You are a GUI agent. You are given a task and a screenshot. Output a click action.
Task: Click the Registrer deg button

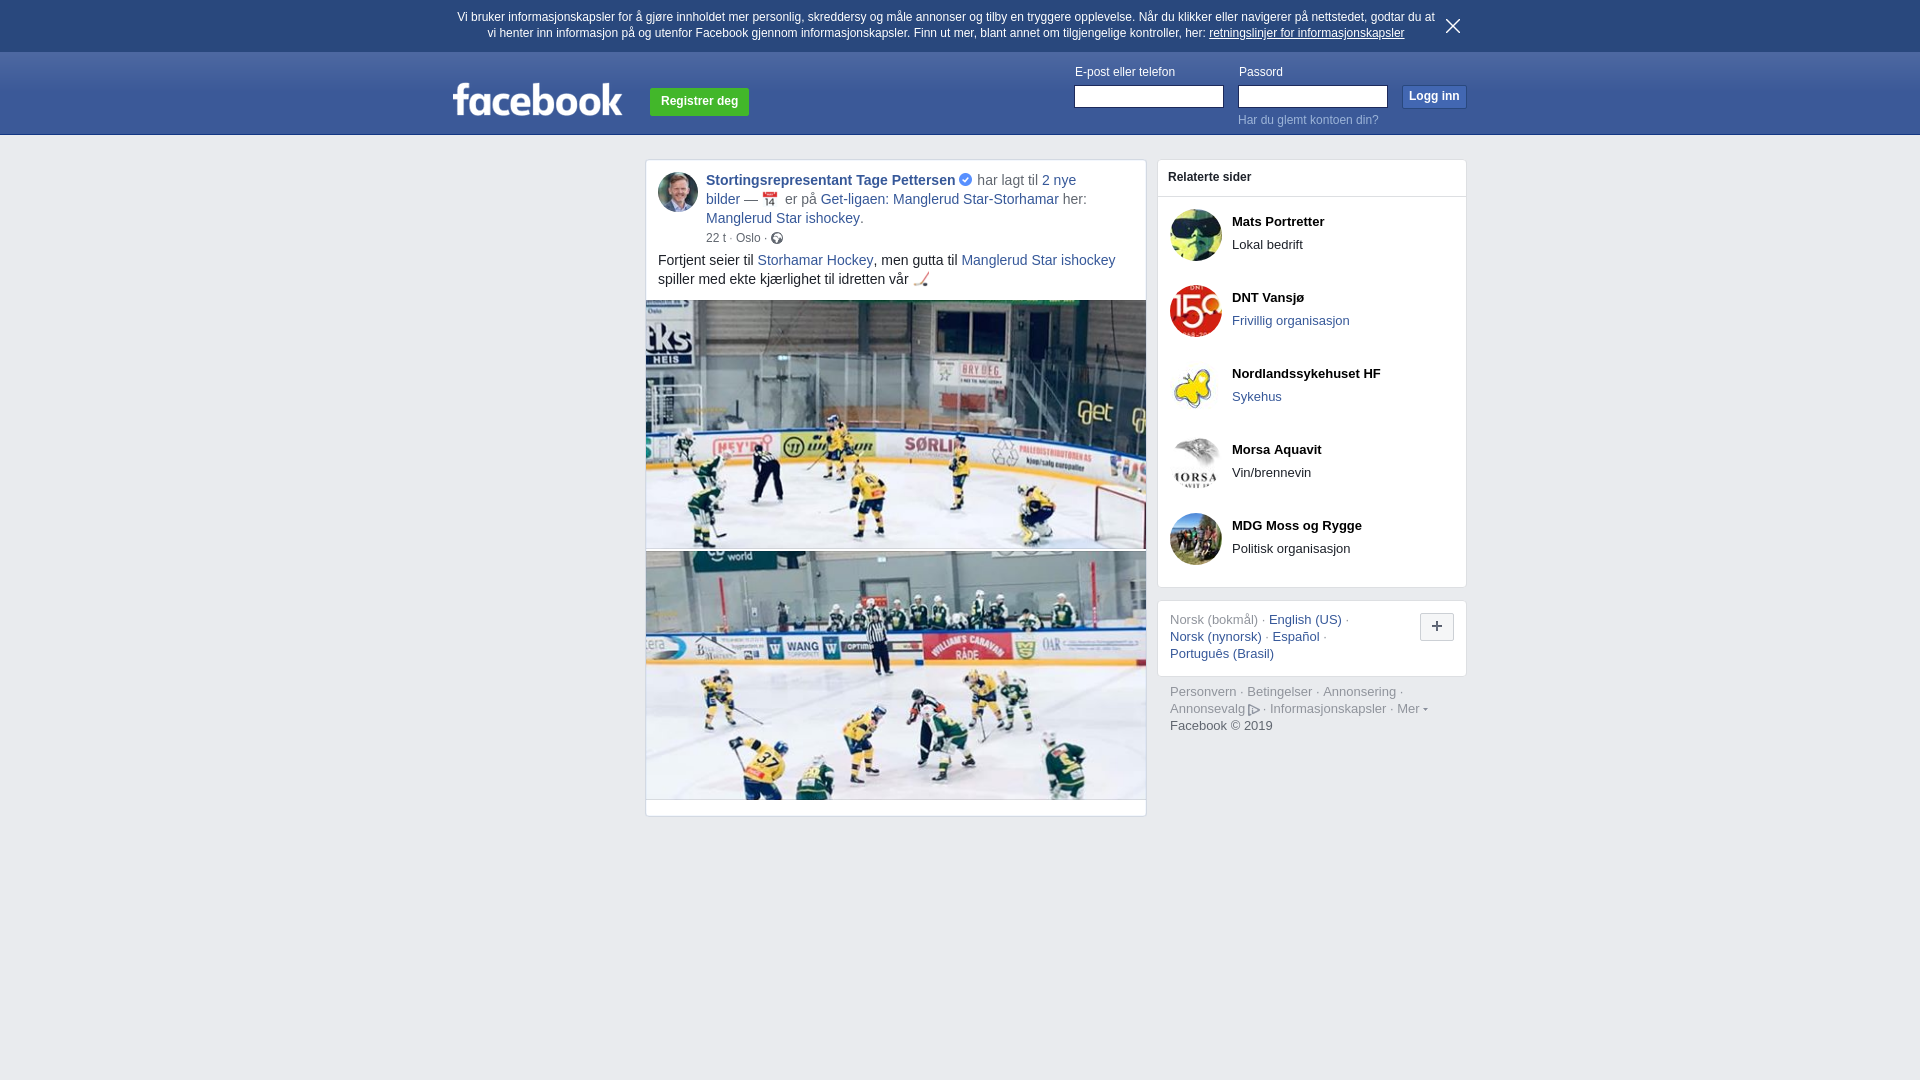[x=699, y=102]
